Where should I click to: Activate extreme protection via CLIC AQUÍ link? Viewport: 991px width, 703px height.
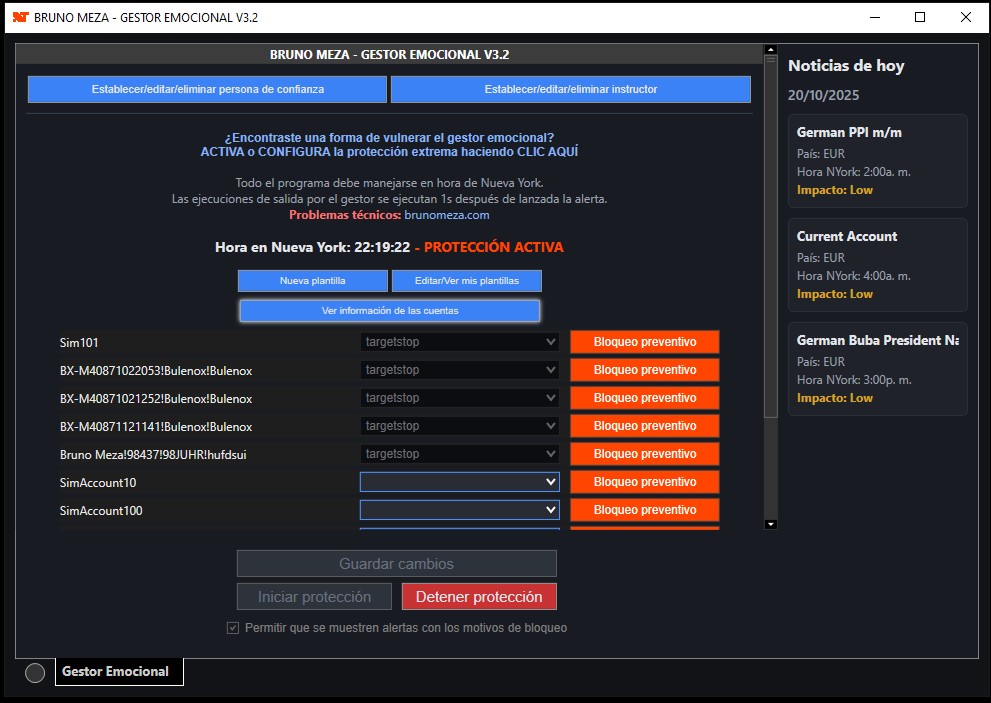[x=389, y=152]
